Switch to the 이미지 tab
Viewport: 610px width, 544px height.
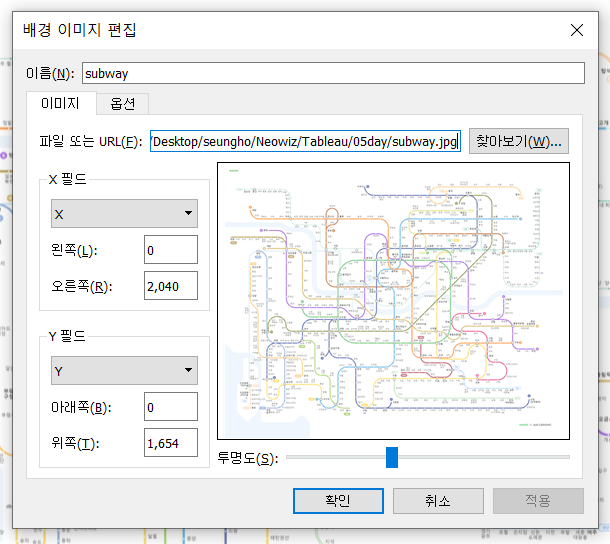click(61, 104)
